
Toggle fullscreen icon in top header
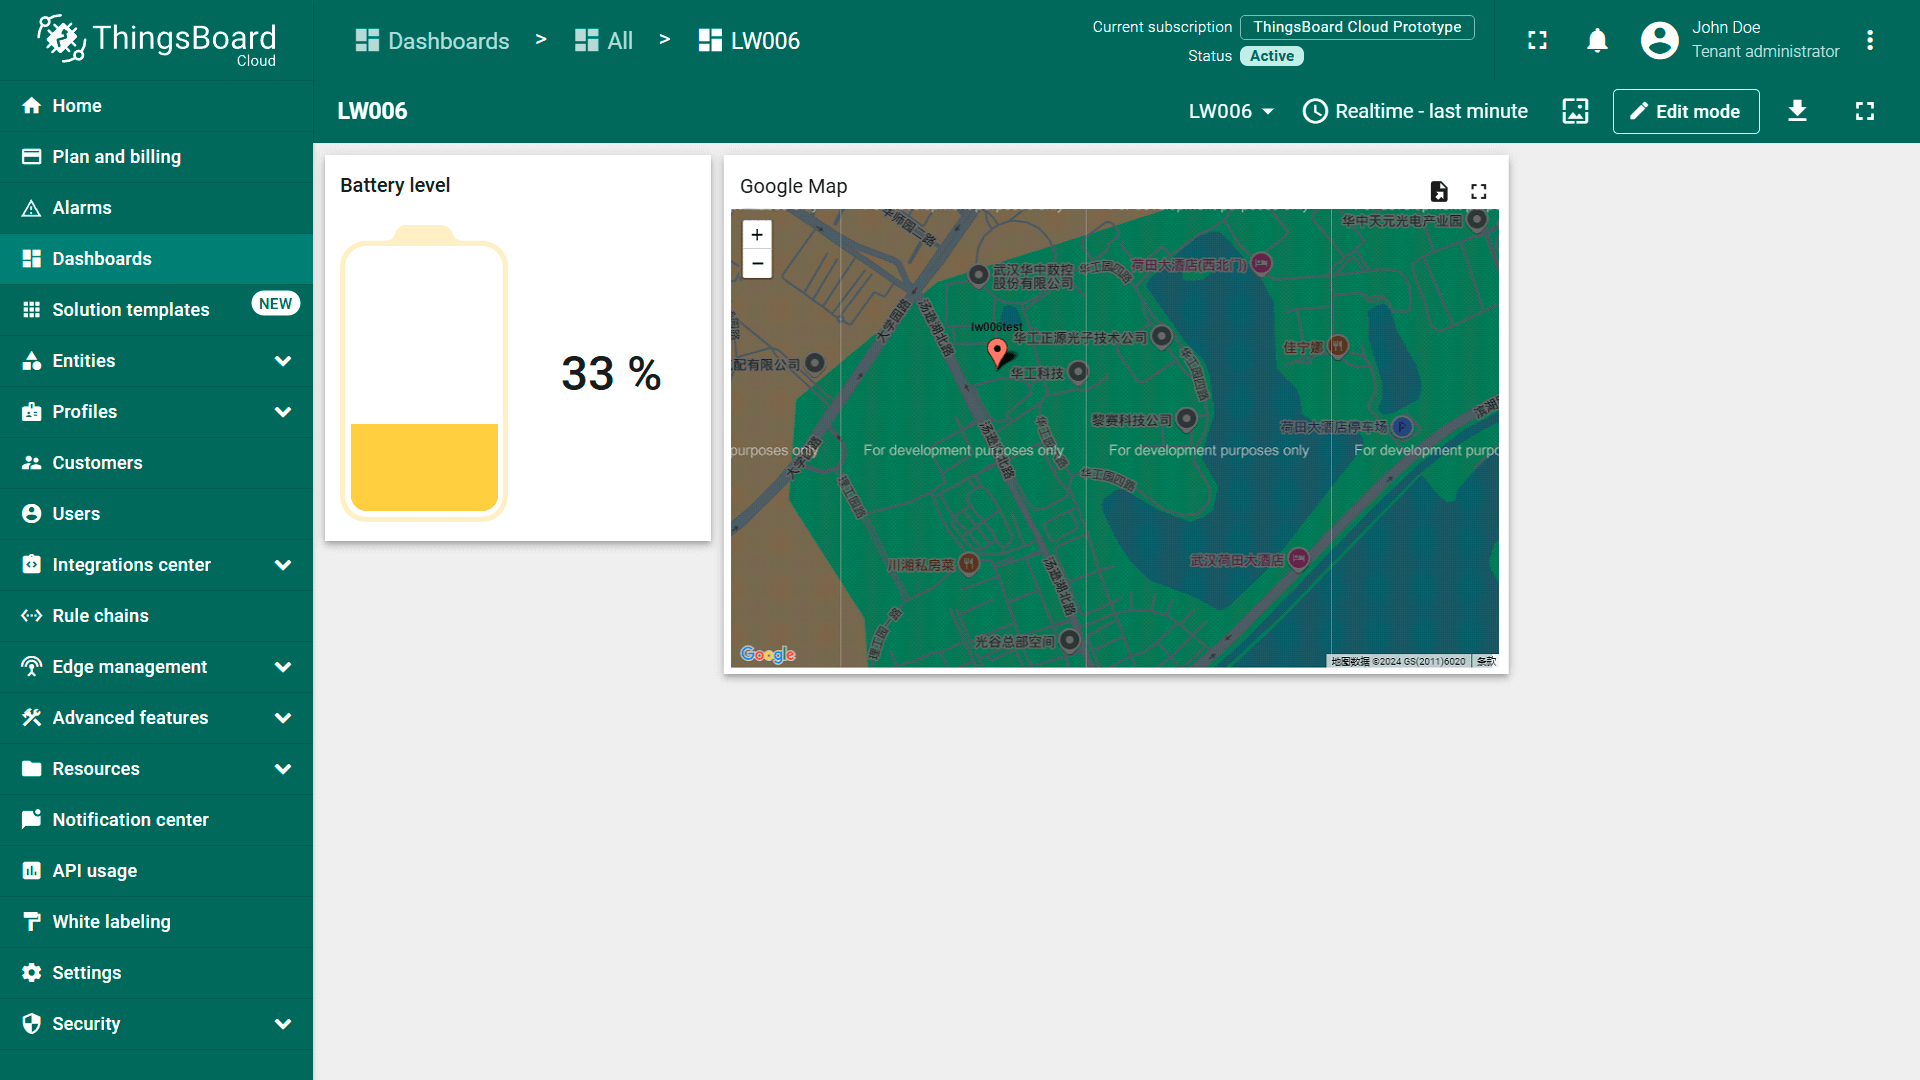[1537, 41]
